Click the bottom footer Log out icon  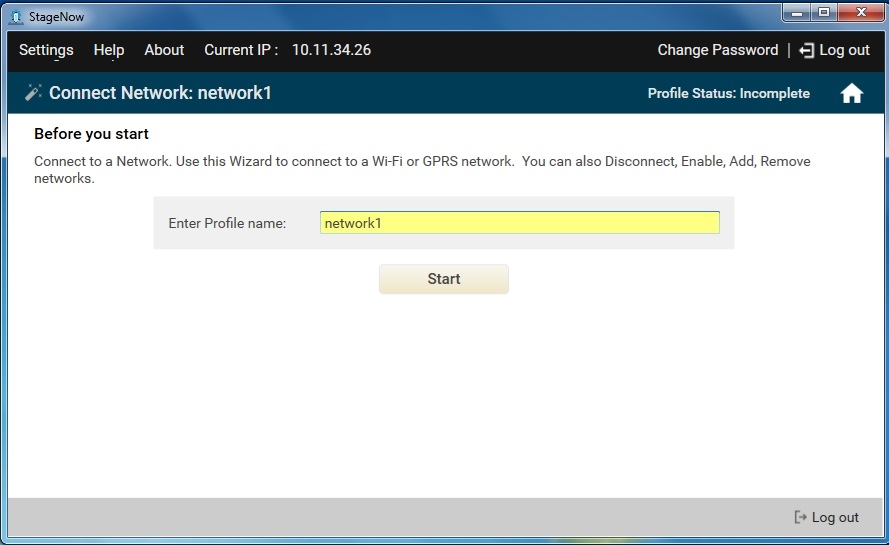[x=800, y=517]
